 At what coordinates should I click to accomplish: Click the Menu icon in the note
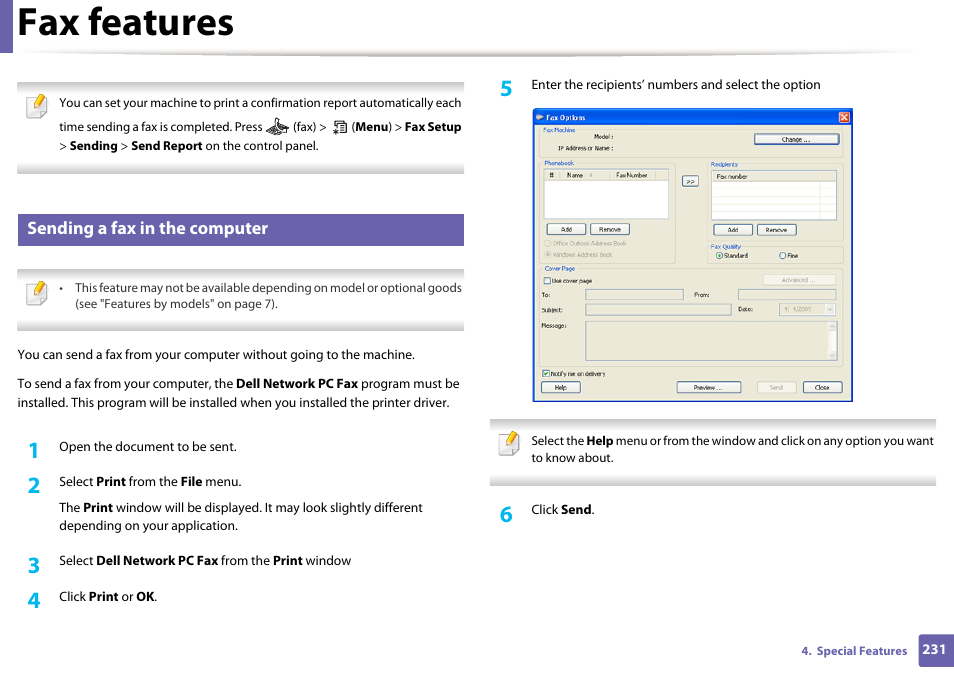pos(340,127)
